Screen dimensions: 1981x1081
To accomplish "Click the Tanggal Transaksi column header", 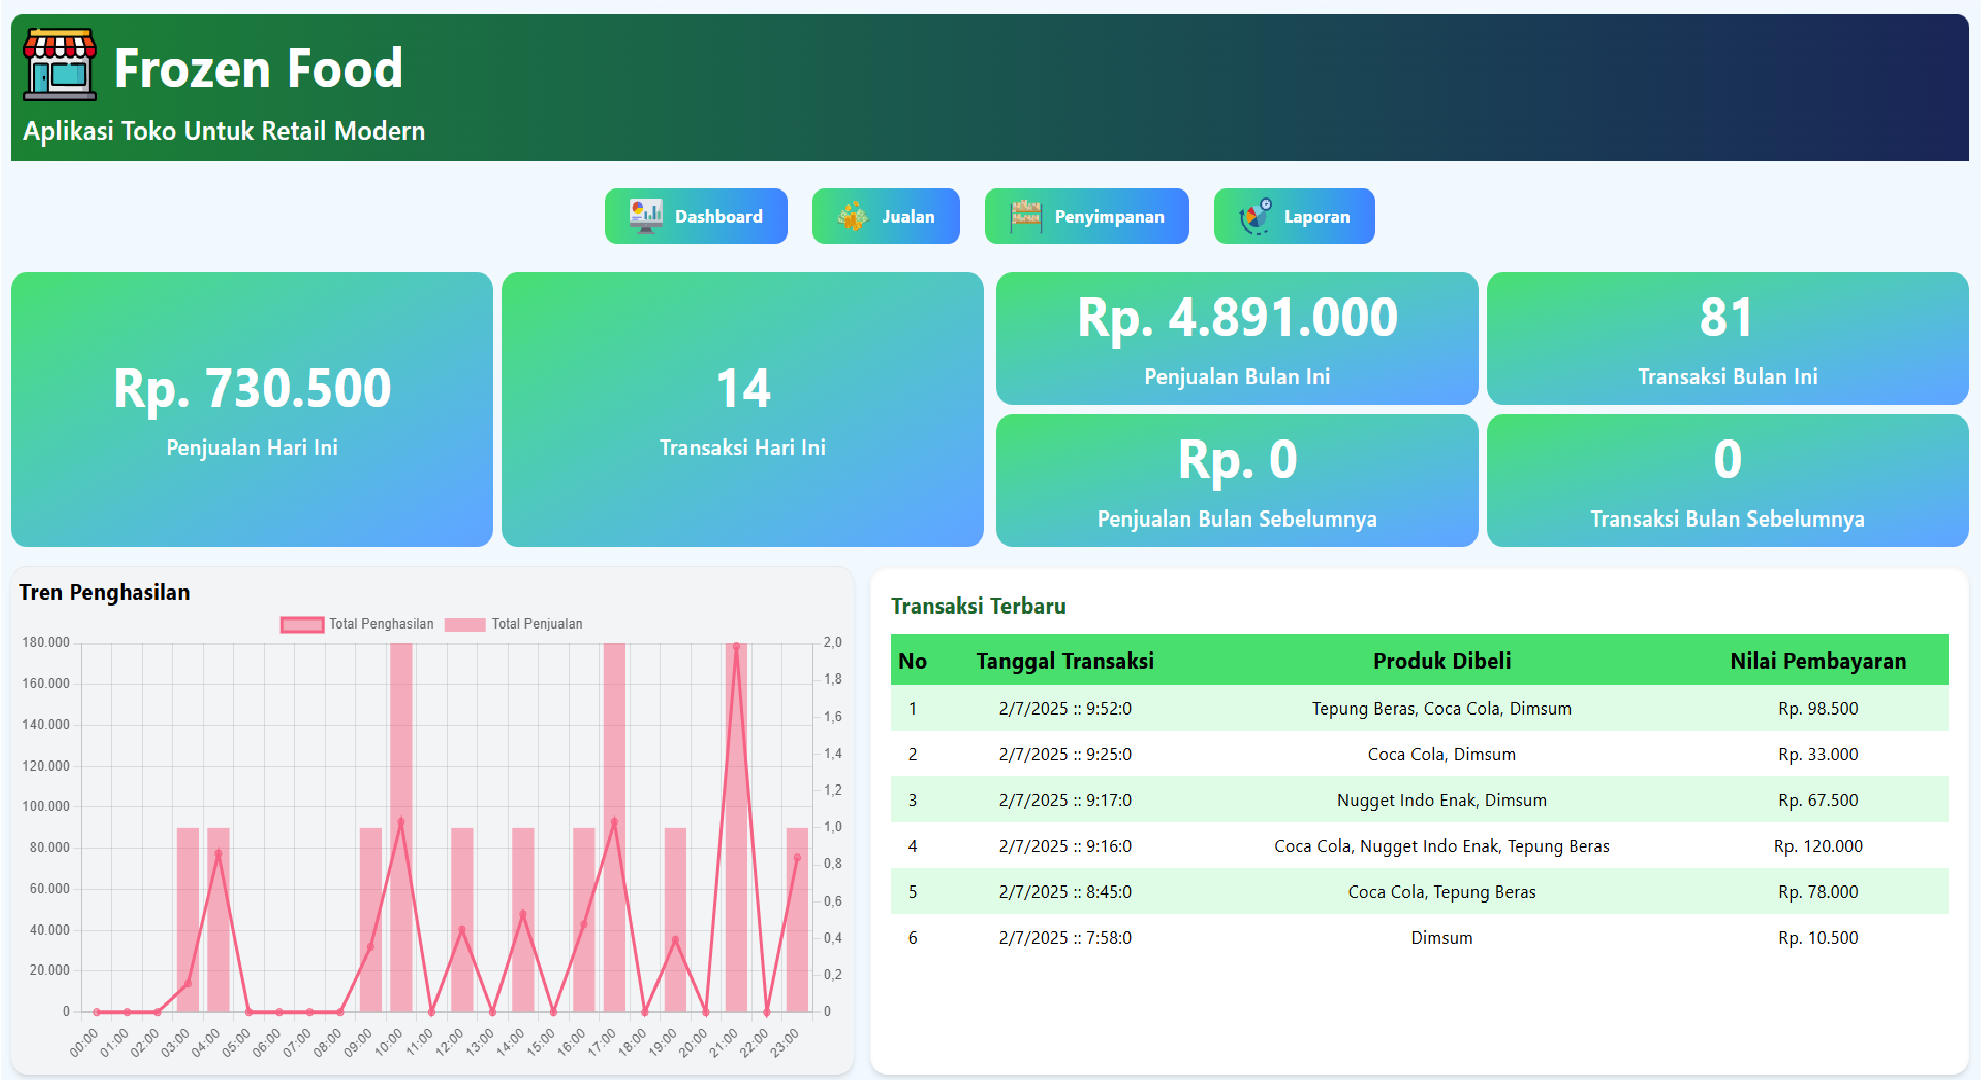I will click(x=1065, y=660).
